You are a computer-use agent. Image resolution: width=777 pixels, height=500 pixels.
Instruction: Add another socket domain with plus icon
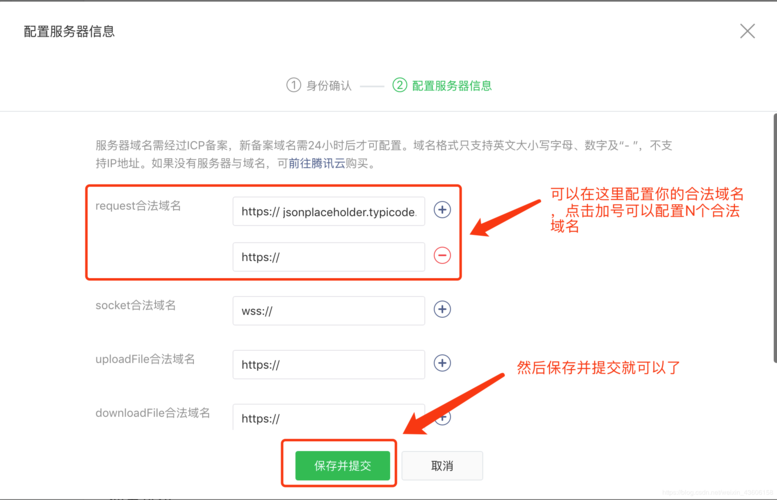[442, 309]
